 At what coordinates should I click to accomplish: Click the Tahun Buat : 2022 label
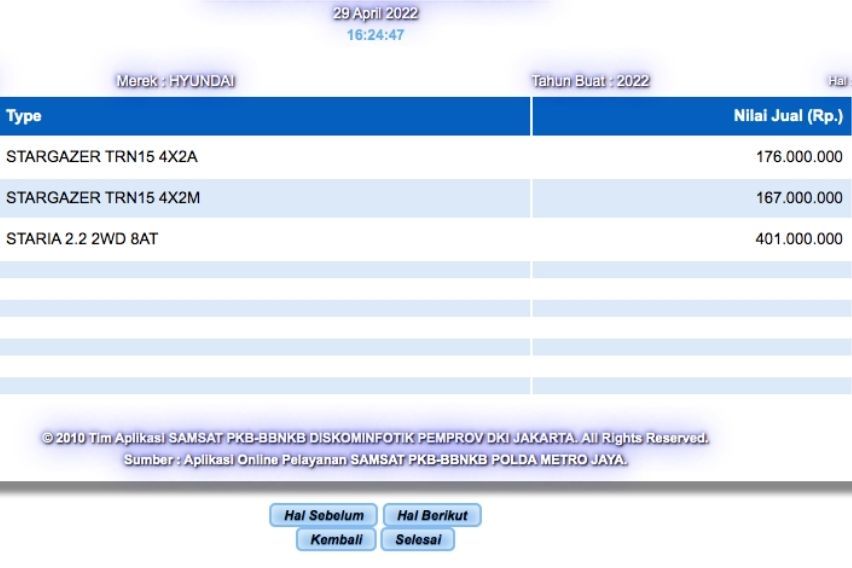[590, 81]
